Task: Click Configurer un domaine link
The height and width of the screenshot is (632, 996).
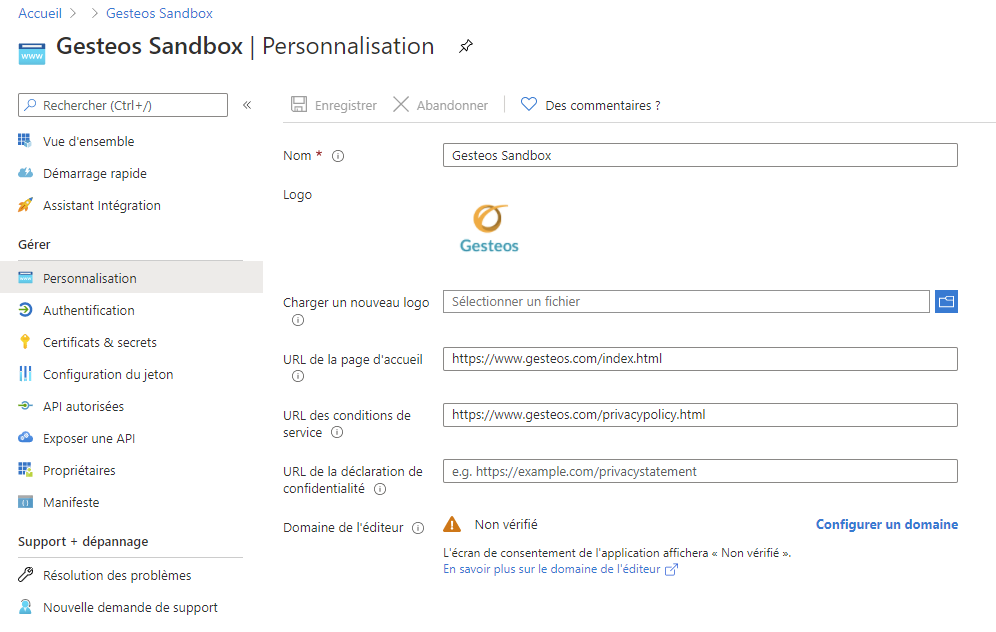Action: click(886, 524)
